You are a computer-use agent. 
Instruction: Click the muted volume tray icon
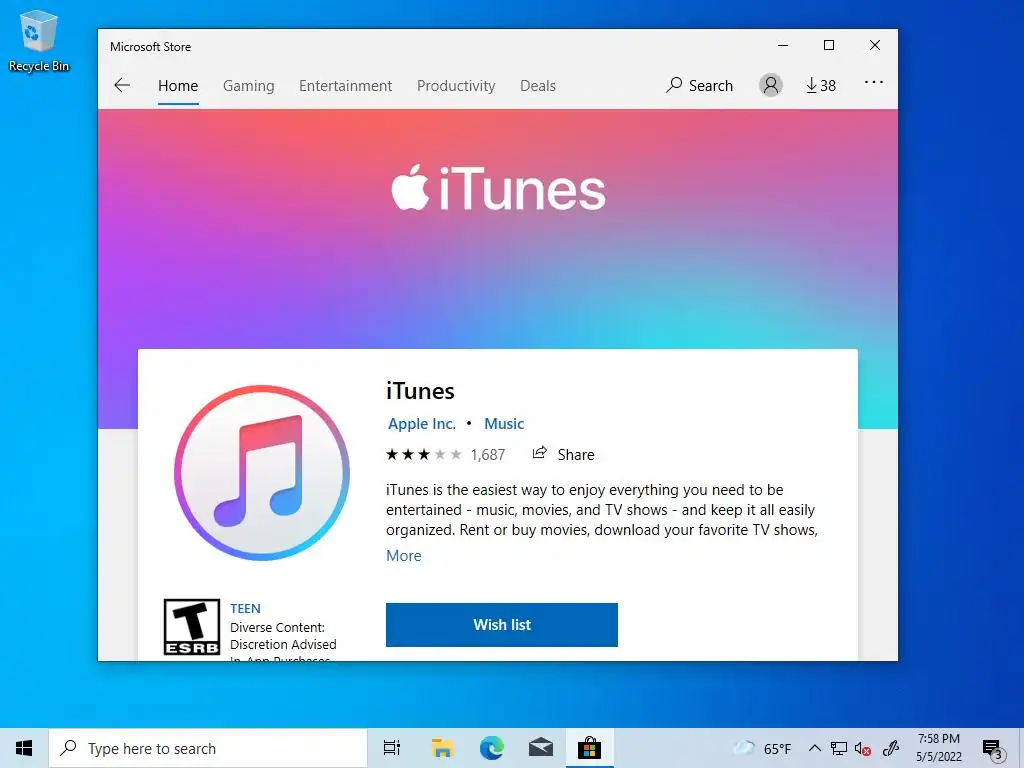click(863, 748)
